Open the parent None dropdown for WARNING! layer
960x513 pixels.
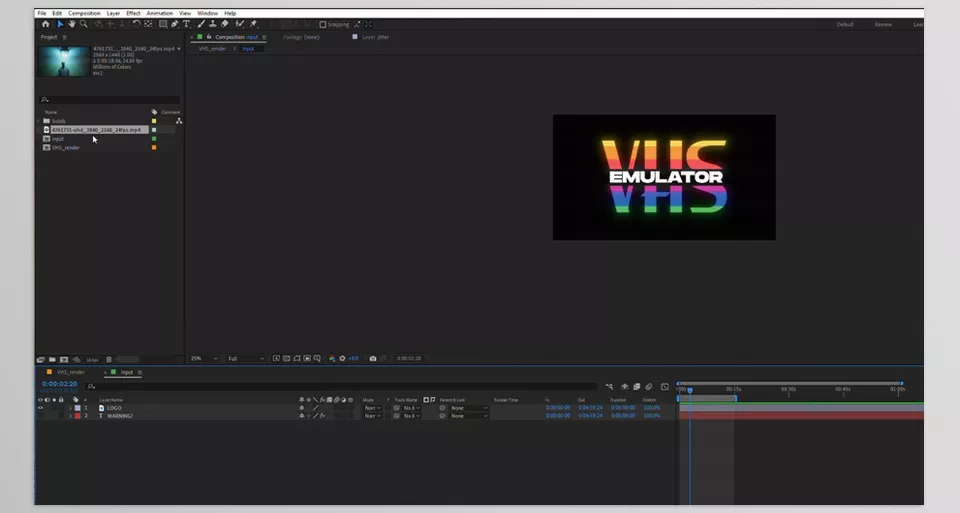click(x=469, y=416)
